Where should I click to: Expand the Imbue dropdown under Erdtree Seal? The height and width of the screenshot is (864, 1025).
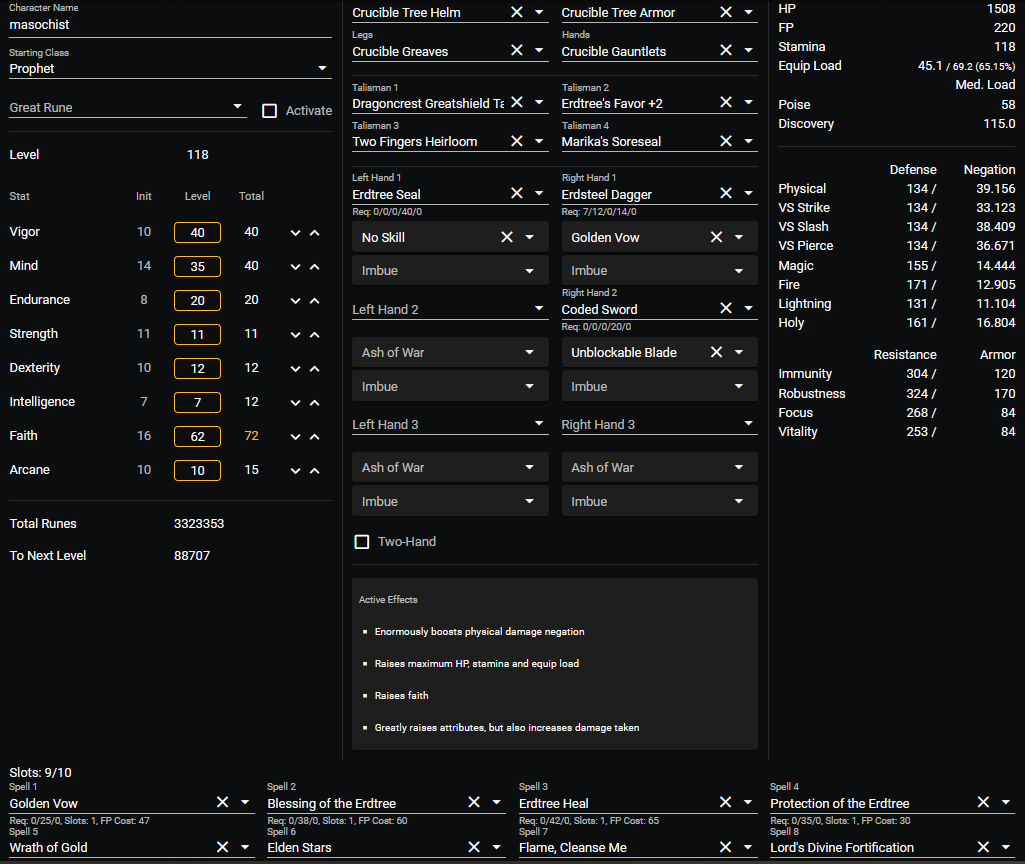[x=450, y=270]
